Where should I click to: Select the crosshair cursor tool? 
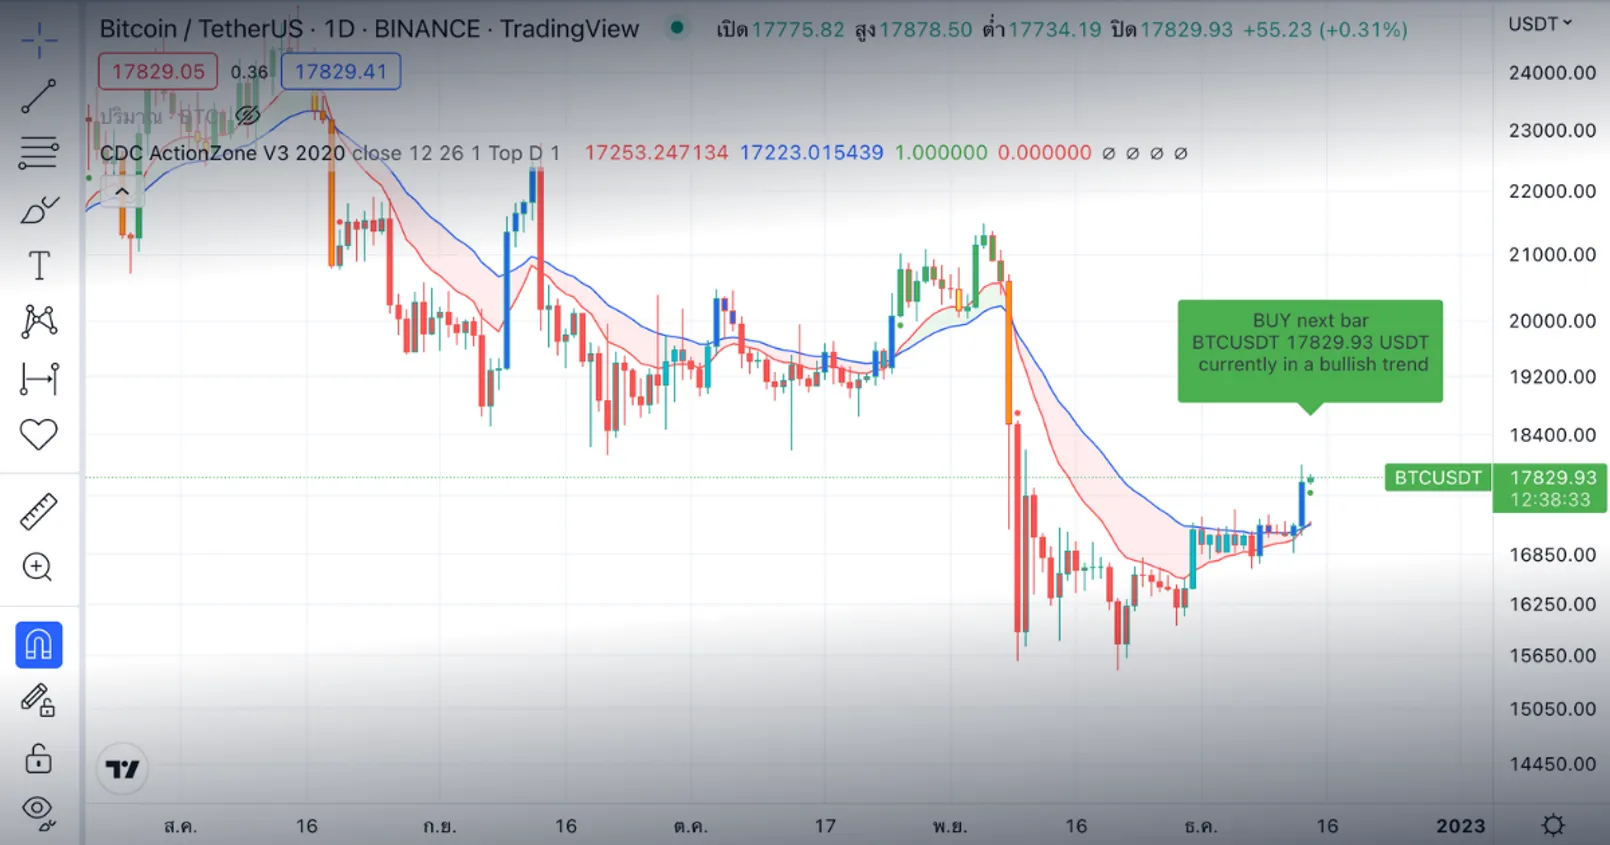click(x=39, y=42)
